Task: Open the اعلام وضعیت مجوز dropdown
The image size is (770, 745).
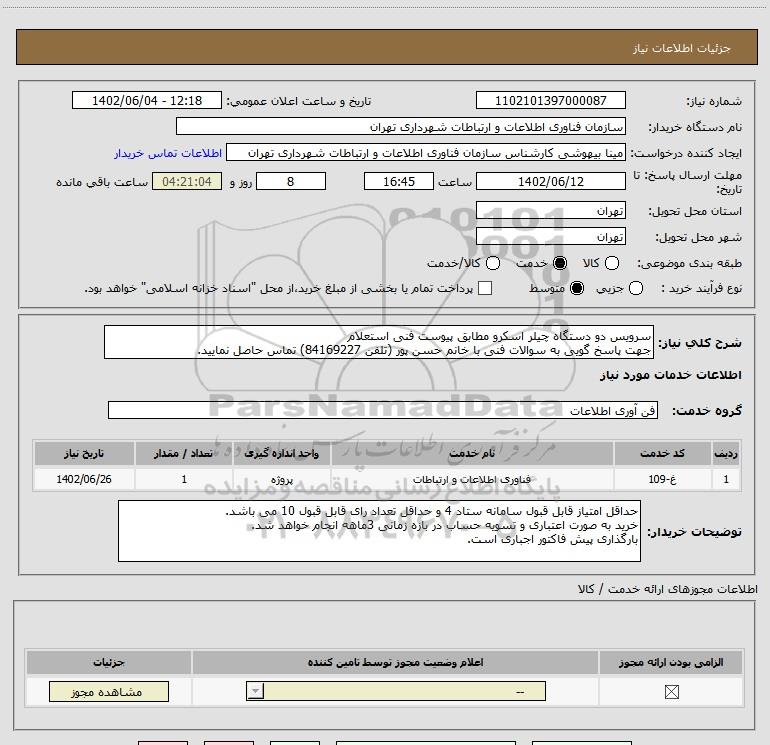Action: [396, 691]
